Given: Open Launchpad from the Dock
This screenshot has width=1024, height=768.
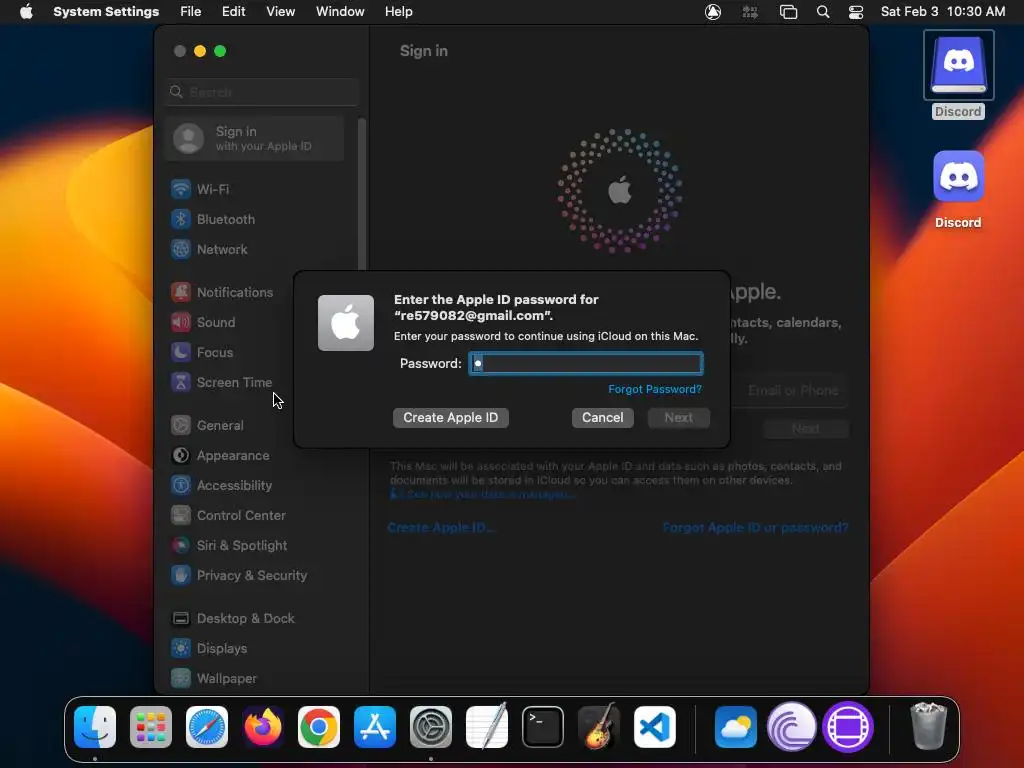Looking at the screenshot, I should click(151, 727).
